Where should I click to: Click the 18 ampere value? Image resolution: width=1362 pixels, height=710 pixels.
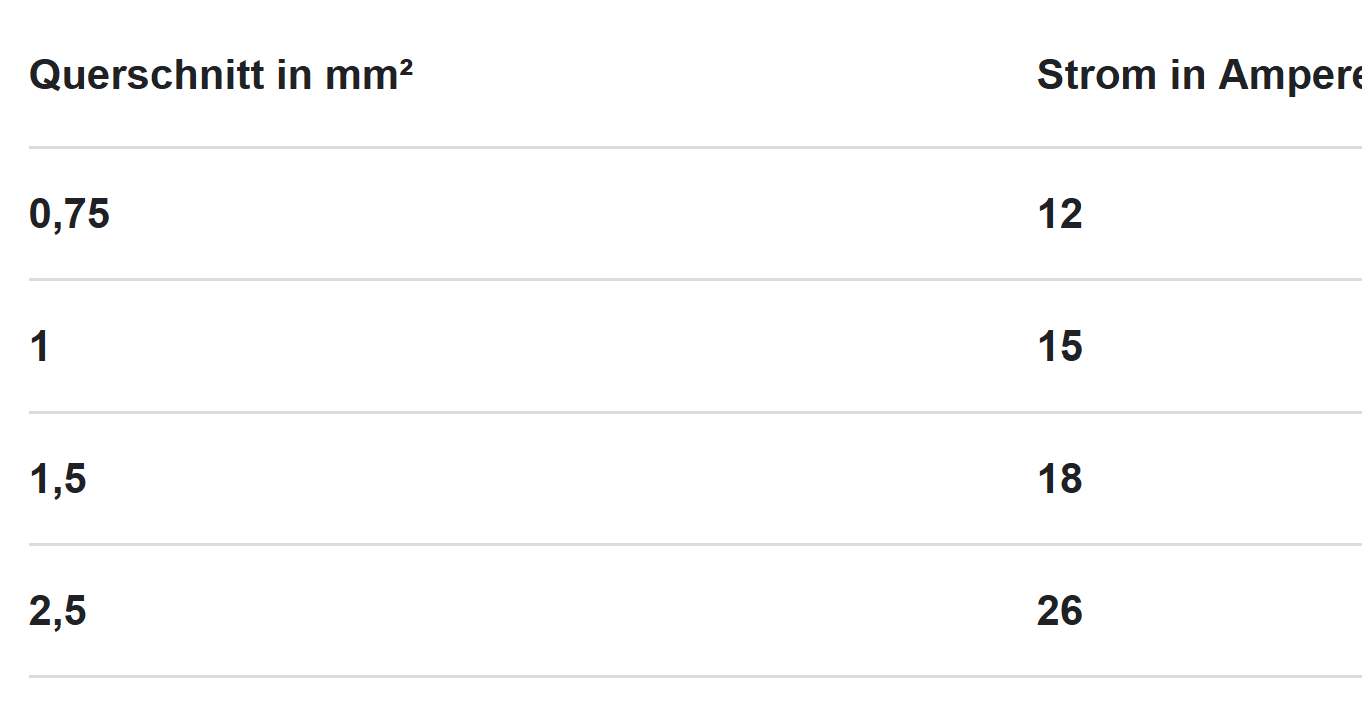(1060, 479)
